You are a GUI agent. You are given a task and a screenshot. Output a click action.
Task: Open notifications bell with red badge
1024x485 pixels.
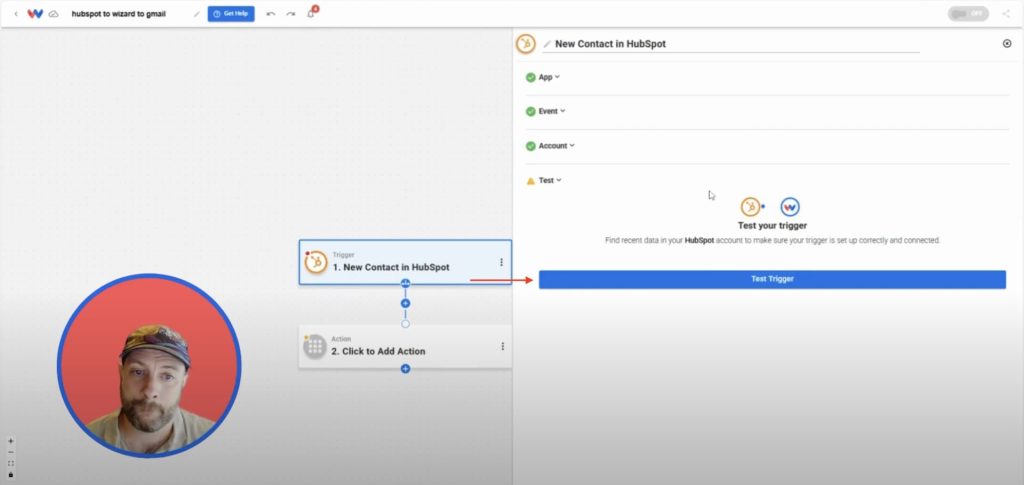point(312,12)
